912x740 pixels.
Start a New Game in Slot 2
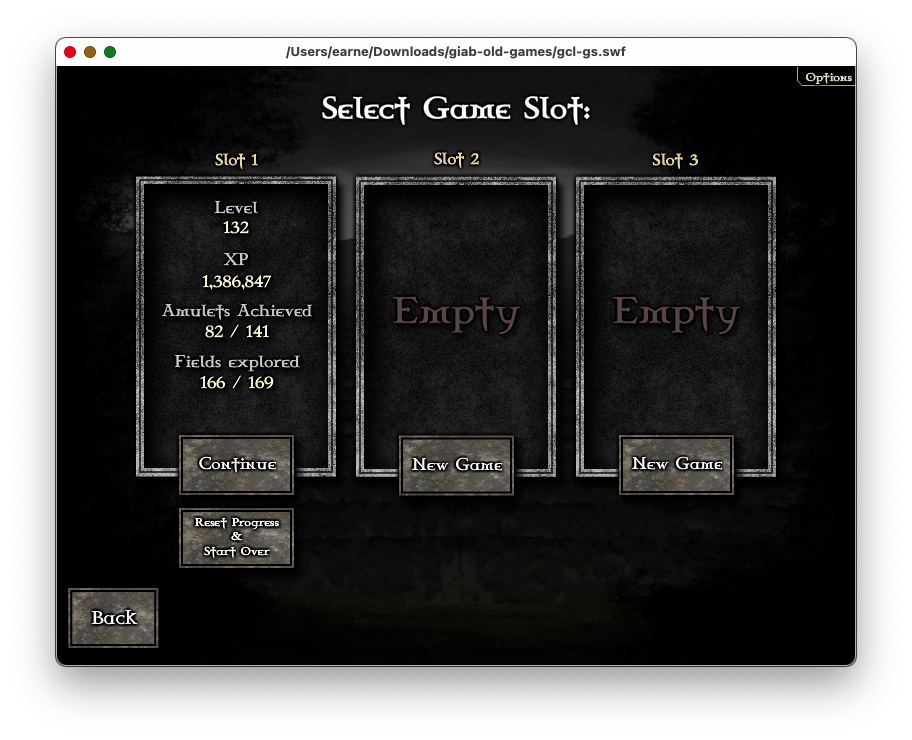(x=456, y=465)
